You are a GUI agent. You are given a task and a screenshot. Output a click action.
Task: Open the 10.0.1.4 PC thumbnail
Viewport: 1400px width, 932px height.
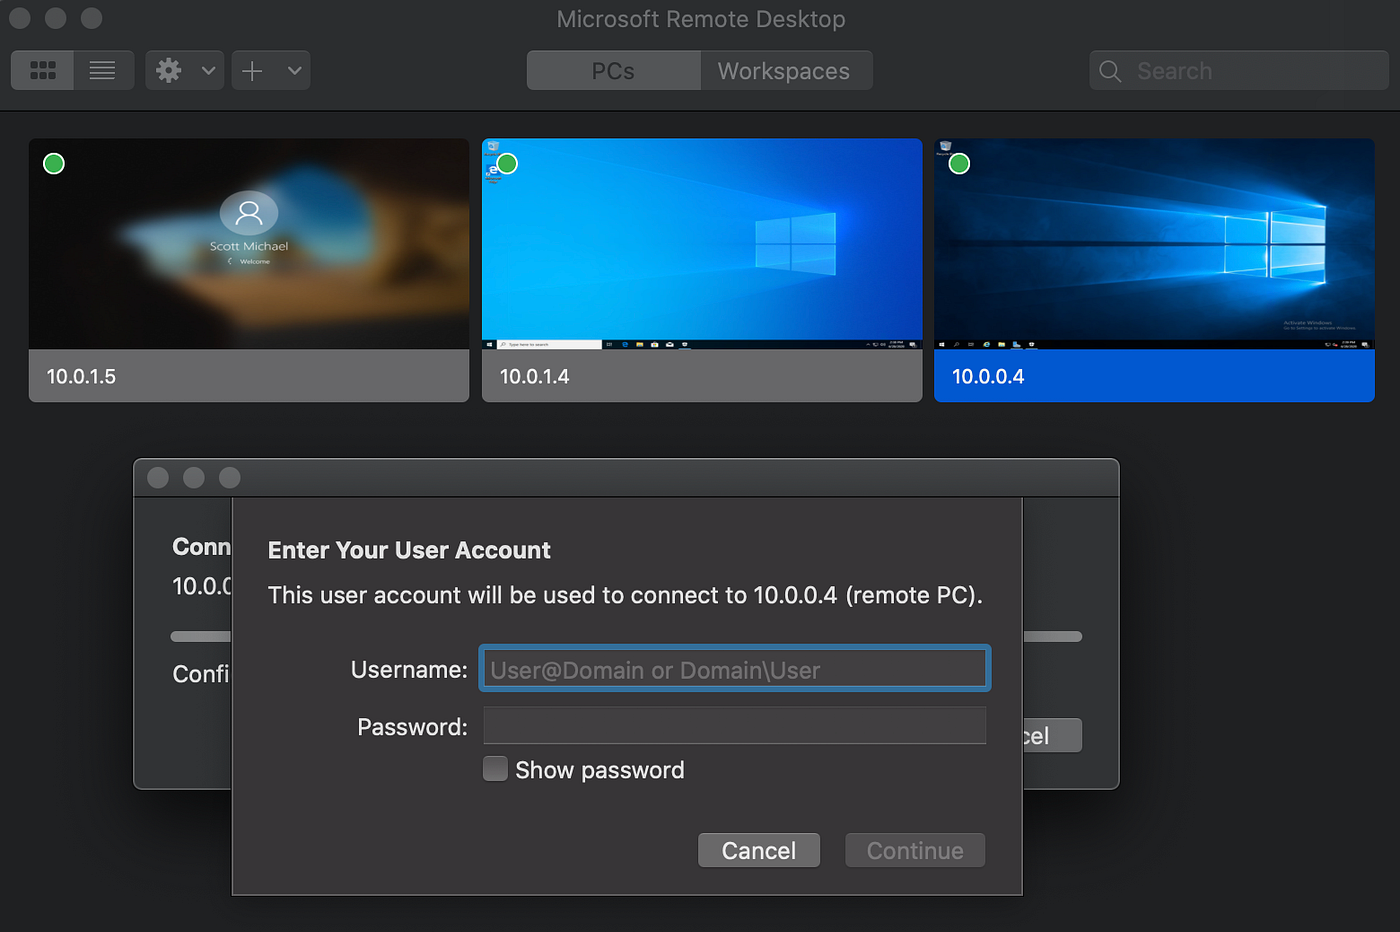click(x=702, y=244)
